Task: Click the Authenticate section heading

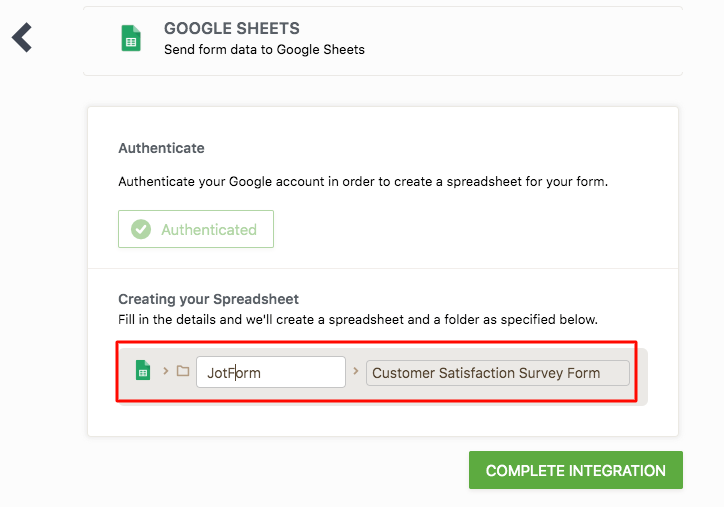Action: [161, 148]
